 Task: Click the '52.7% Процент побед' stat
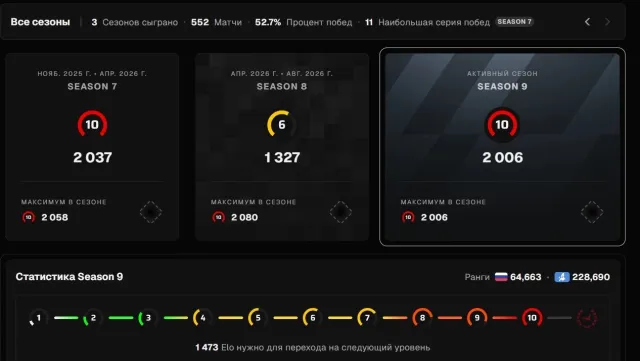click(303, 22)
